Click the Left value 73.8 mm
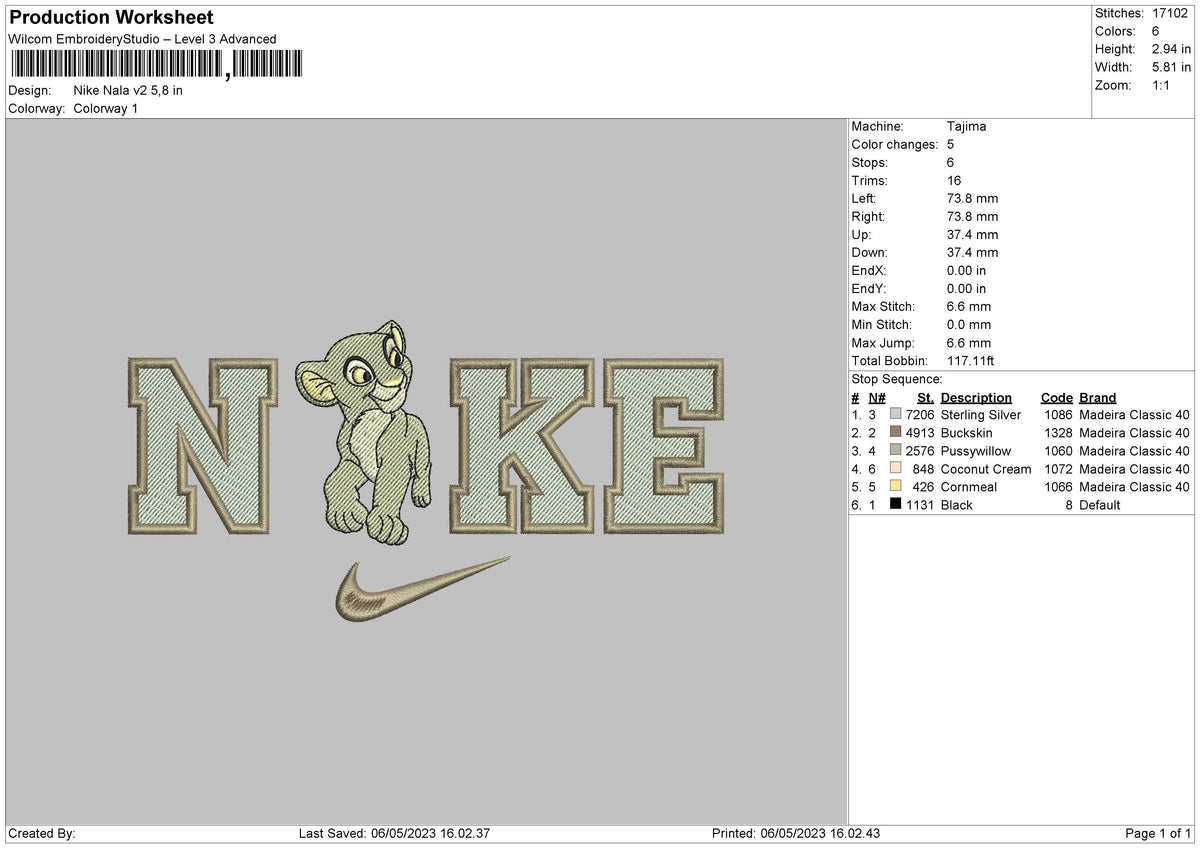The image size is (1200, 848). (x=972, y=199)
